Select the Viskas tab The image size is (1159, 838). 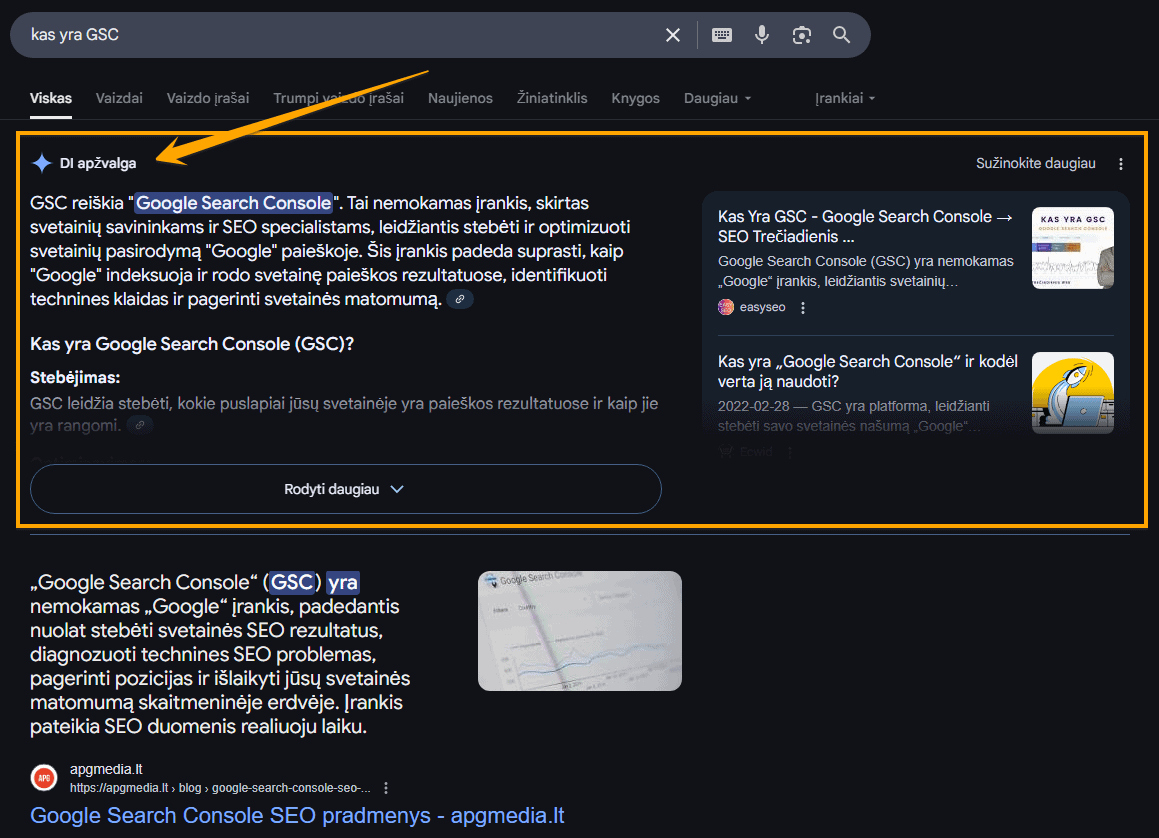click(51, 98)
